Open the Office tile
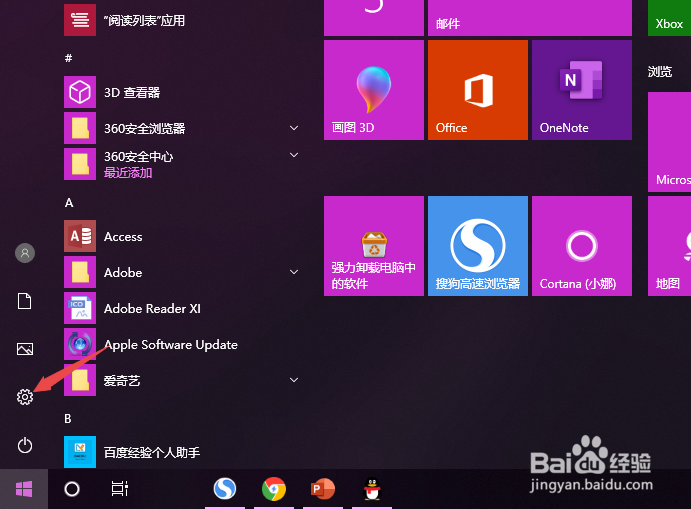The image size is (691, 509). (x=478, y=90)
